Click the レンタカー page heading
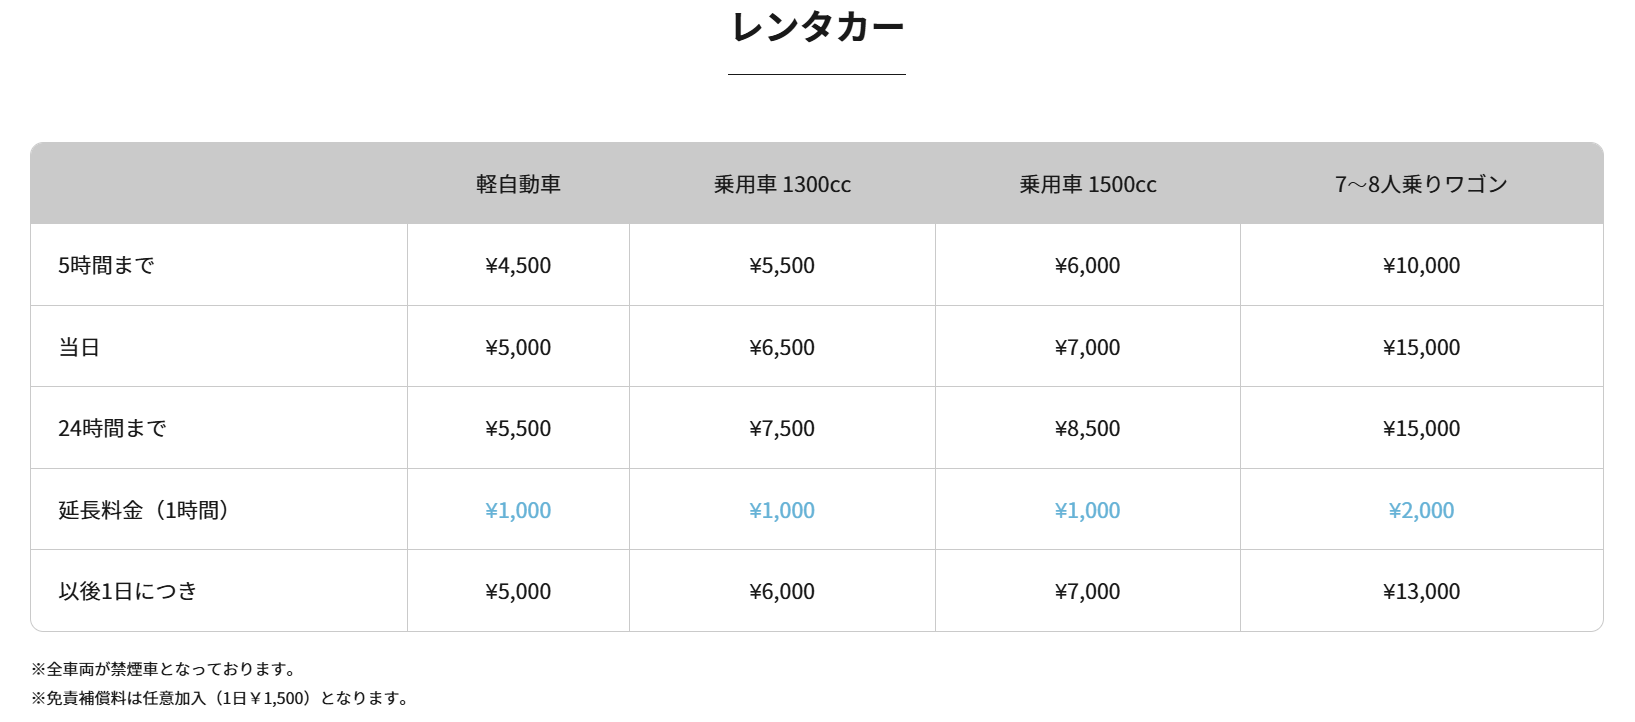Viewport: 1635px width, 722px height. click(x=817, y=27)
